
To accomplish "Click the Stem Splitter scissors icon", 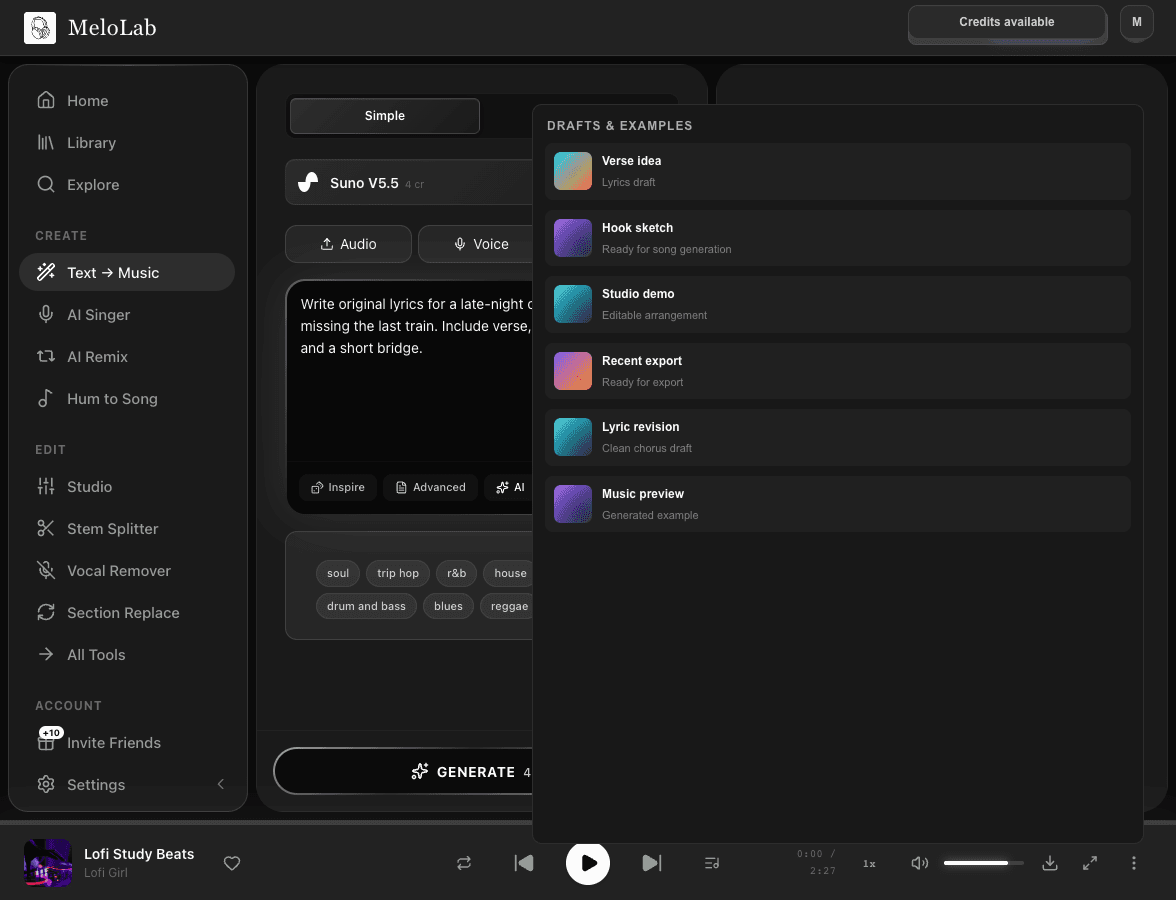I will 46,528.
